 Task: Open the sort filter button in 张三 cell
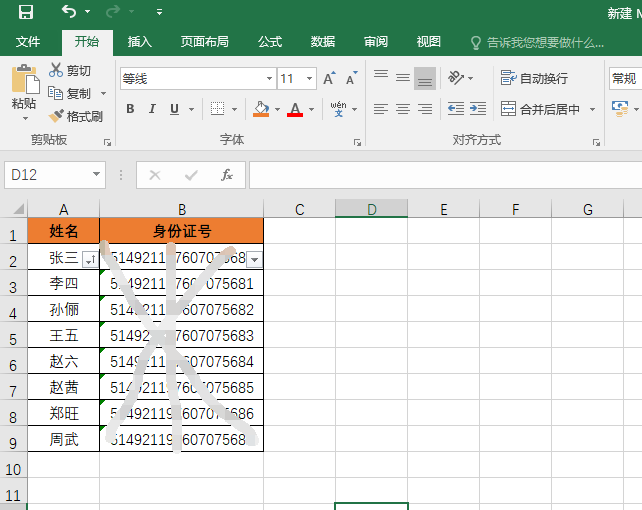(90, 260)
